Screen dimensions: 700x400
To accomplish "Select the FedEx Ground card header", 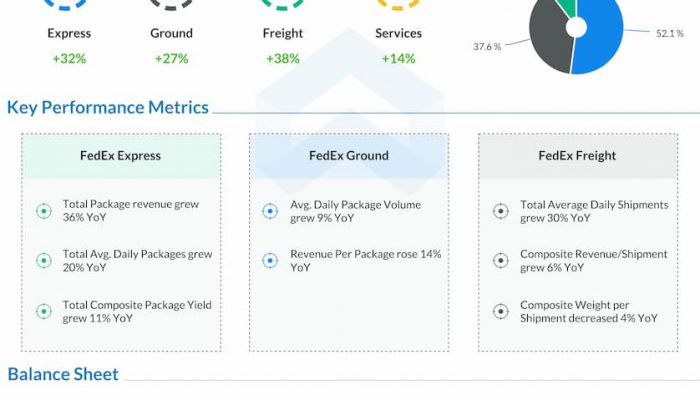I will [x=349, y=156].
